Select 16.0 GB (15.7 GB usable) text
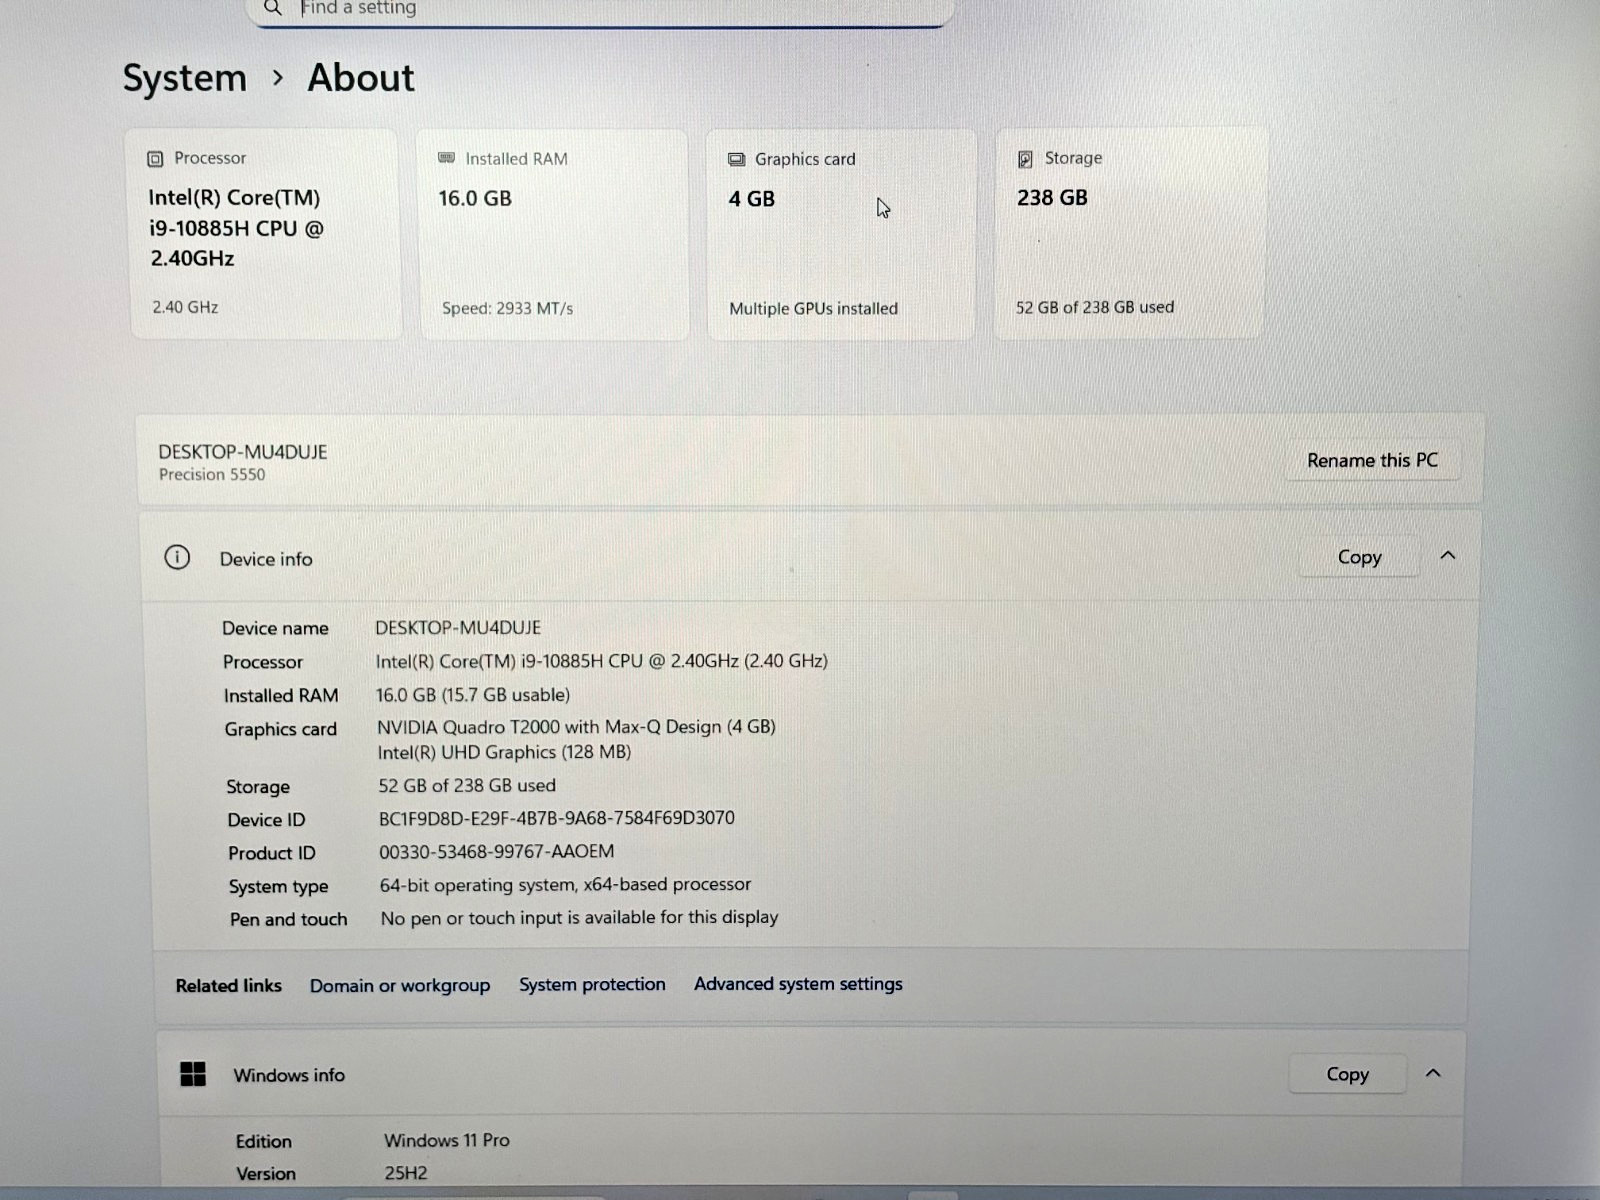The width and height of the screenshot is (1600, 1200). point(473,694)
